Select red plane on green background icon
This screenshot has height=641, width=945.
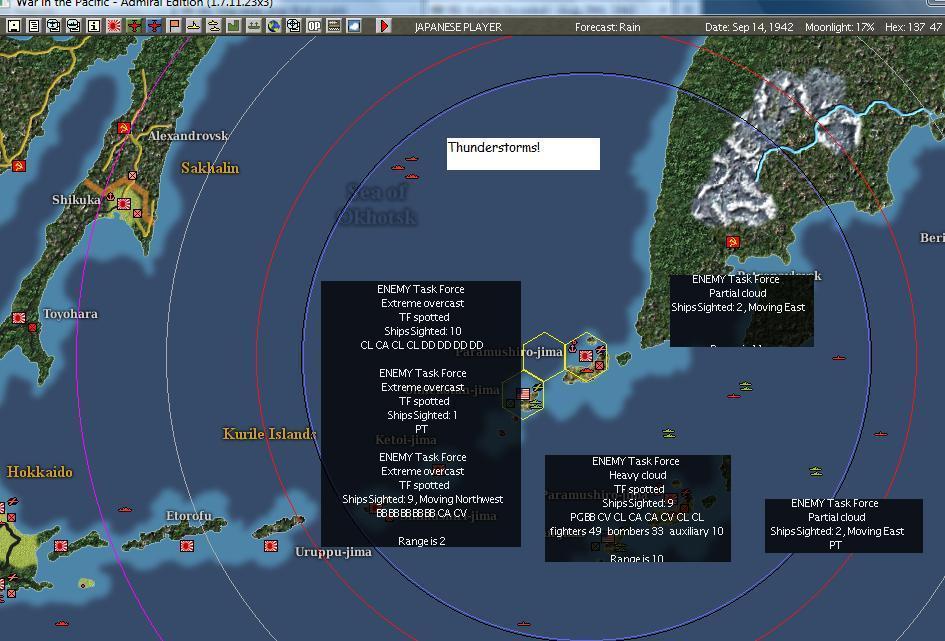pyautogui.click(x=134, y=26)
